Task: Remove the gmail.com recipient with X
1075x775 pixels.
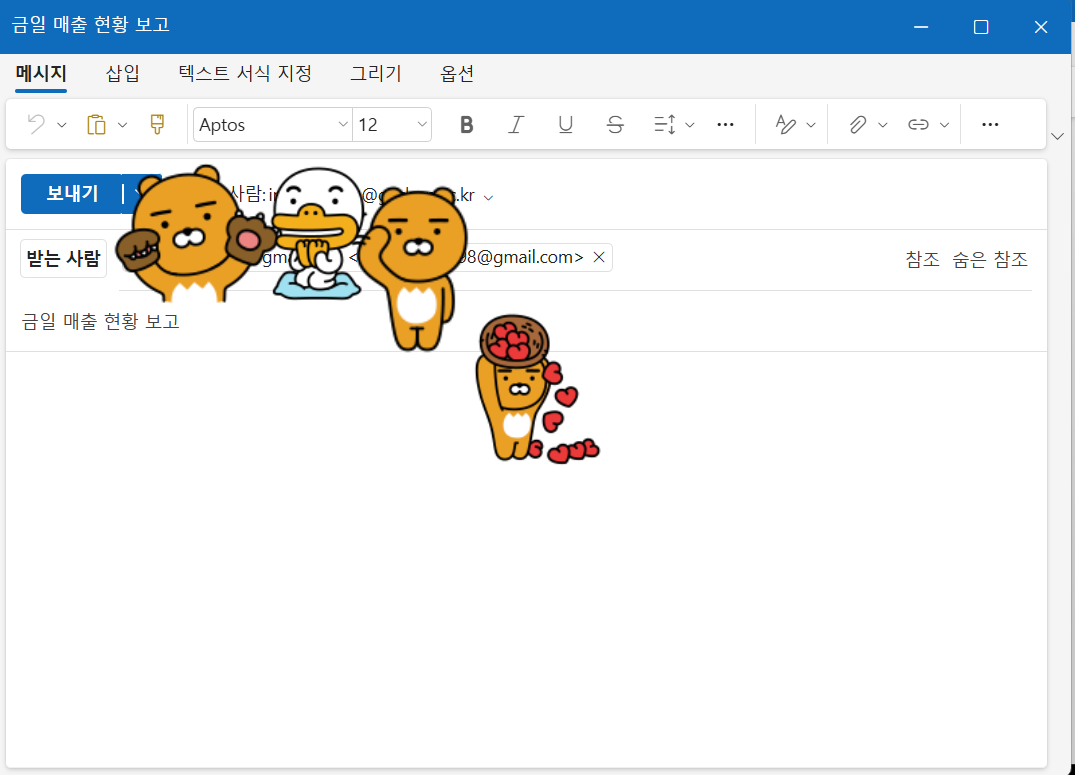Action: click(x=599, y=257)
